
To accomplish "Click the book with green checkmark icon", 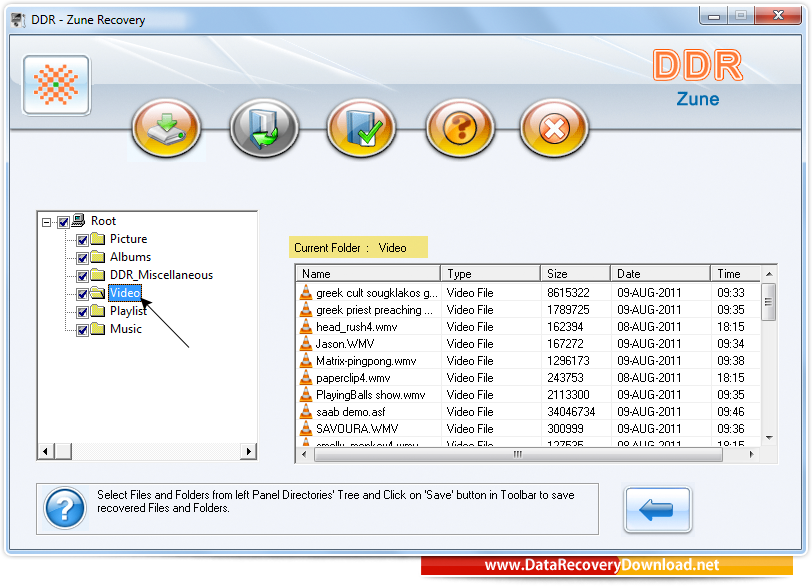I will [x=361, y=128].
